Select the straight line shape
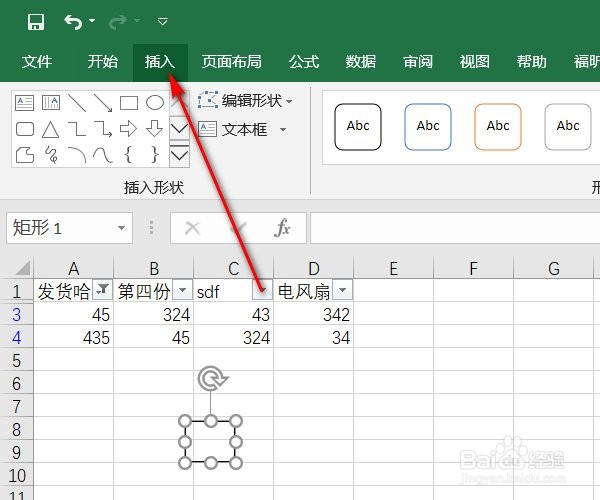600x500 pixels. coord(77,103)
